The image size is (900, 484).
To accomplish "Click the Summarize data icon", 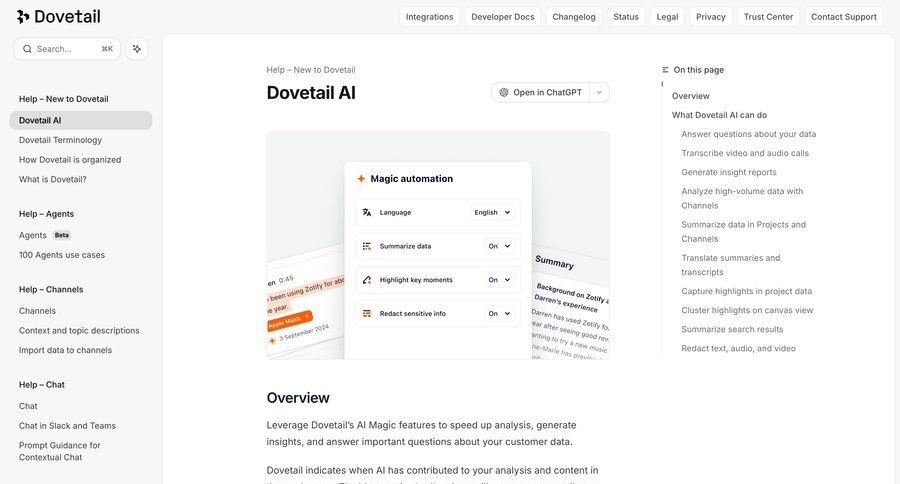I will [367, 246].
